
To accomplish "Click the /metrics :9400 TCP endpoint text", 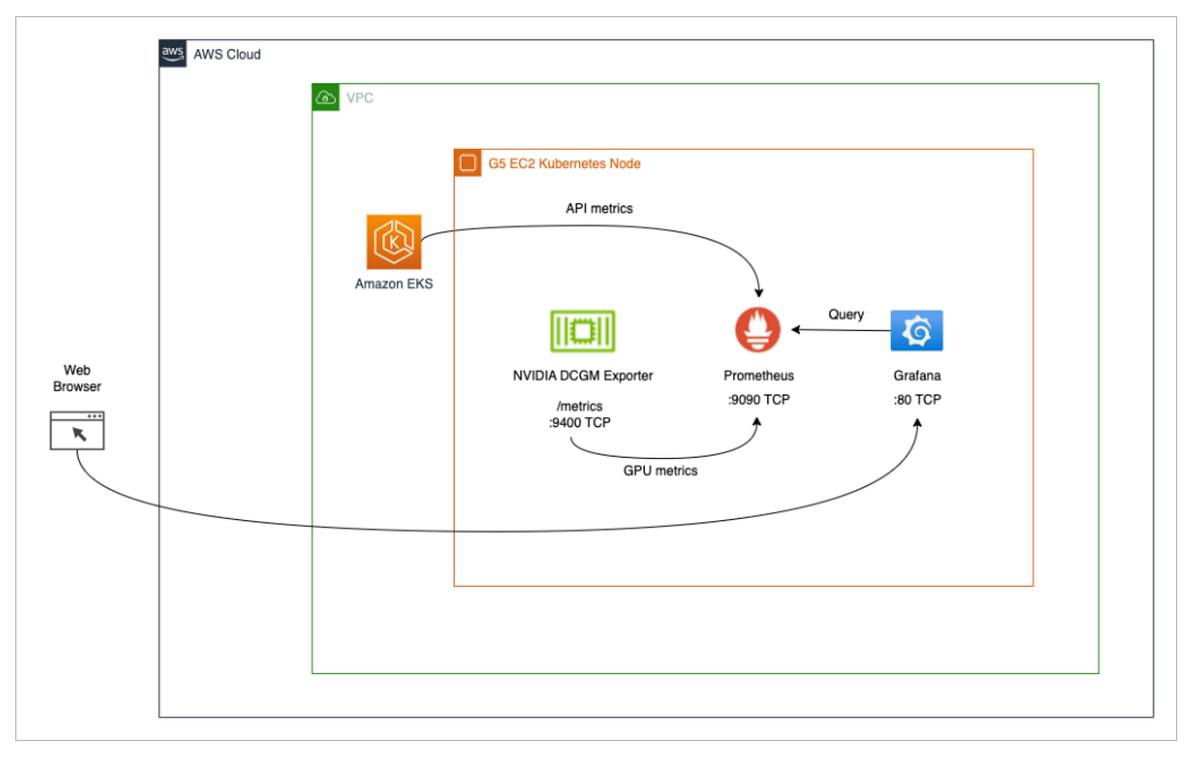I will tap(581, 414).
